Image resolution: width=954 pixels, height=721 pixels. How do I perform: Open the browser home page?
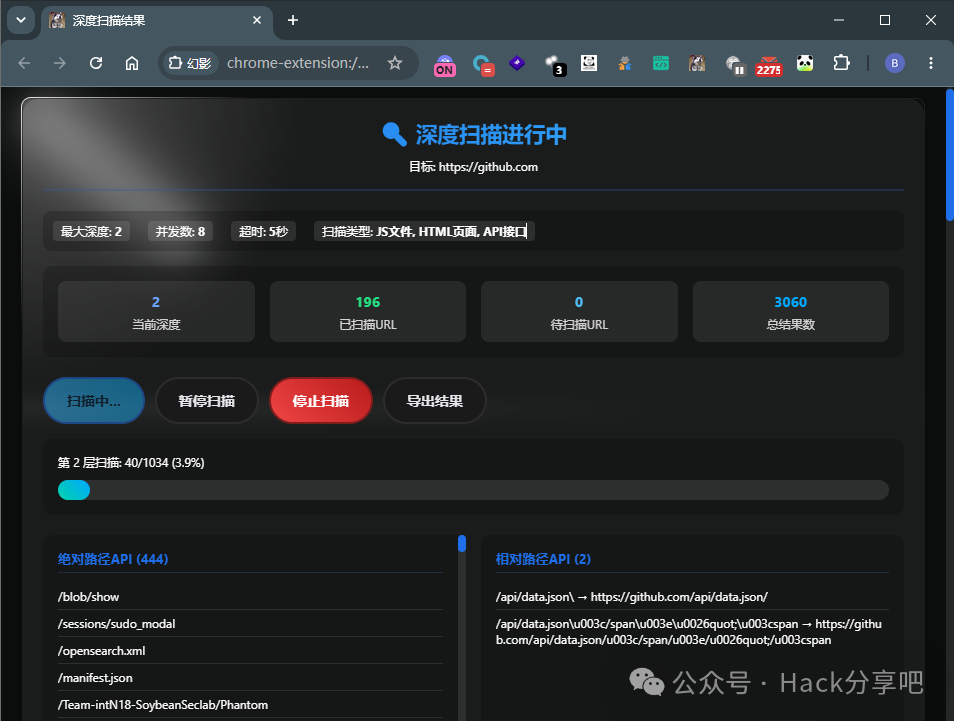(132, 63)
